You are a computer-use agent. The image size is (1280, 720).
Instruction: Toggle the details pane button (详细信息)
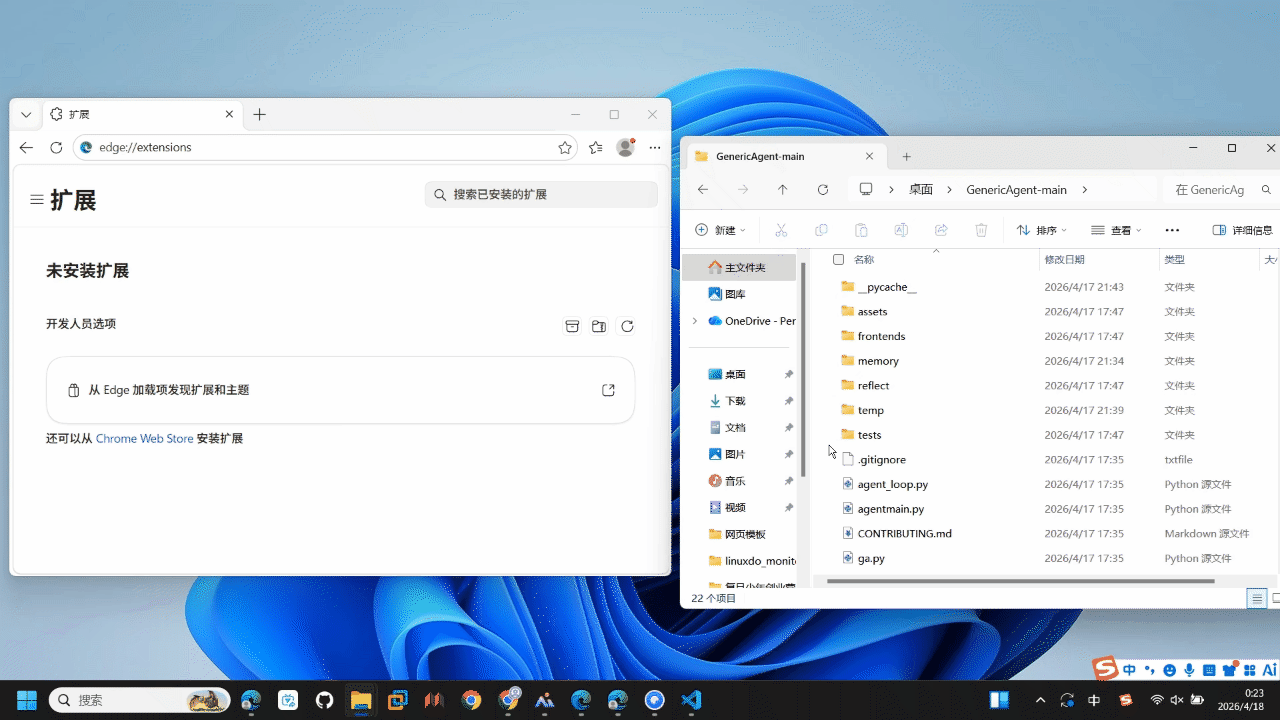coord(1242,230)
